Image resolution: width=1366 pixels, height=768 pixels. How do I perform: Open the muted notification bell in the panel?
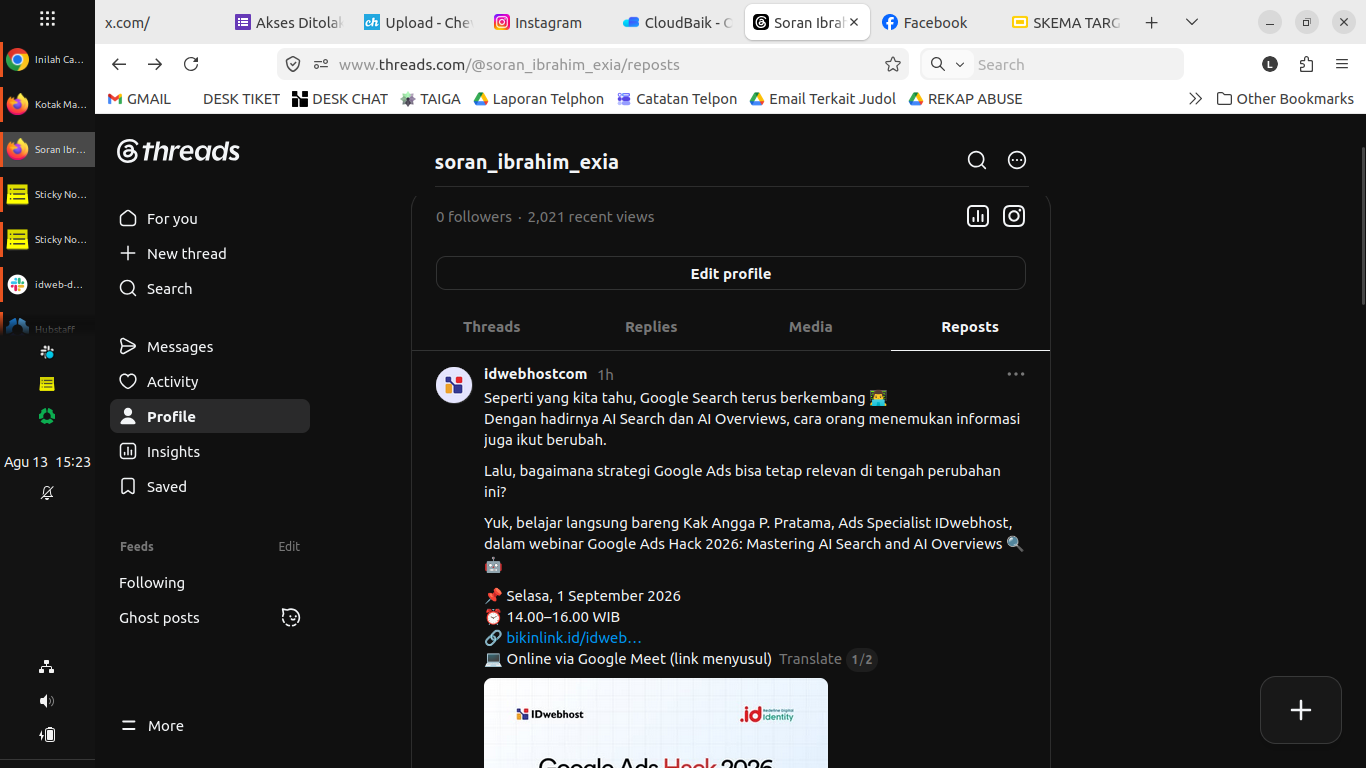tap(47, 493)
